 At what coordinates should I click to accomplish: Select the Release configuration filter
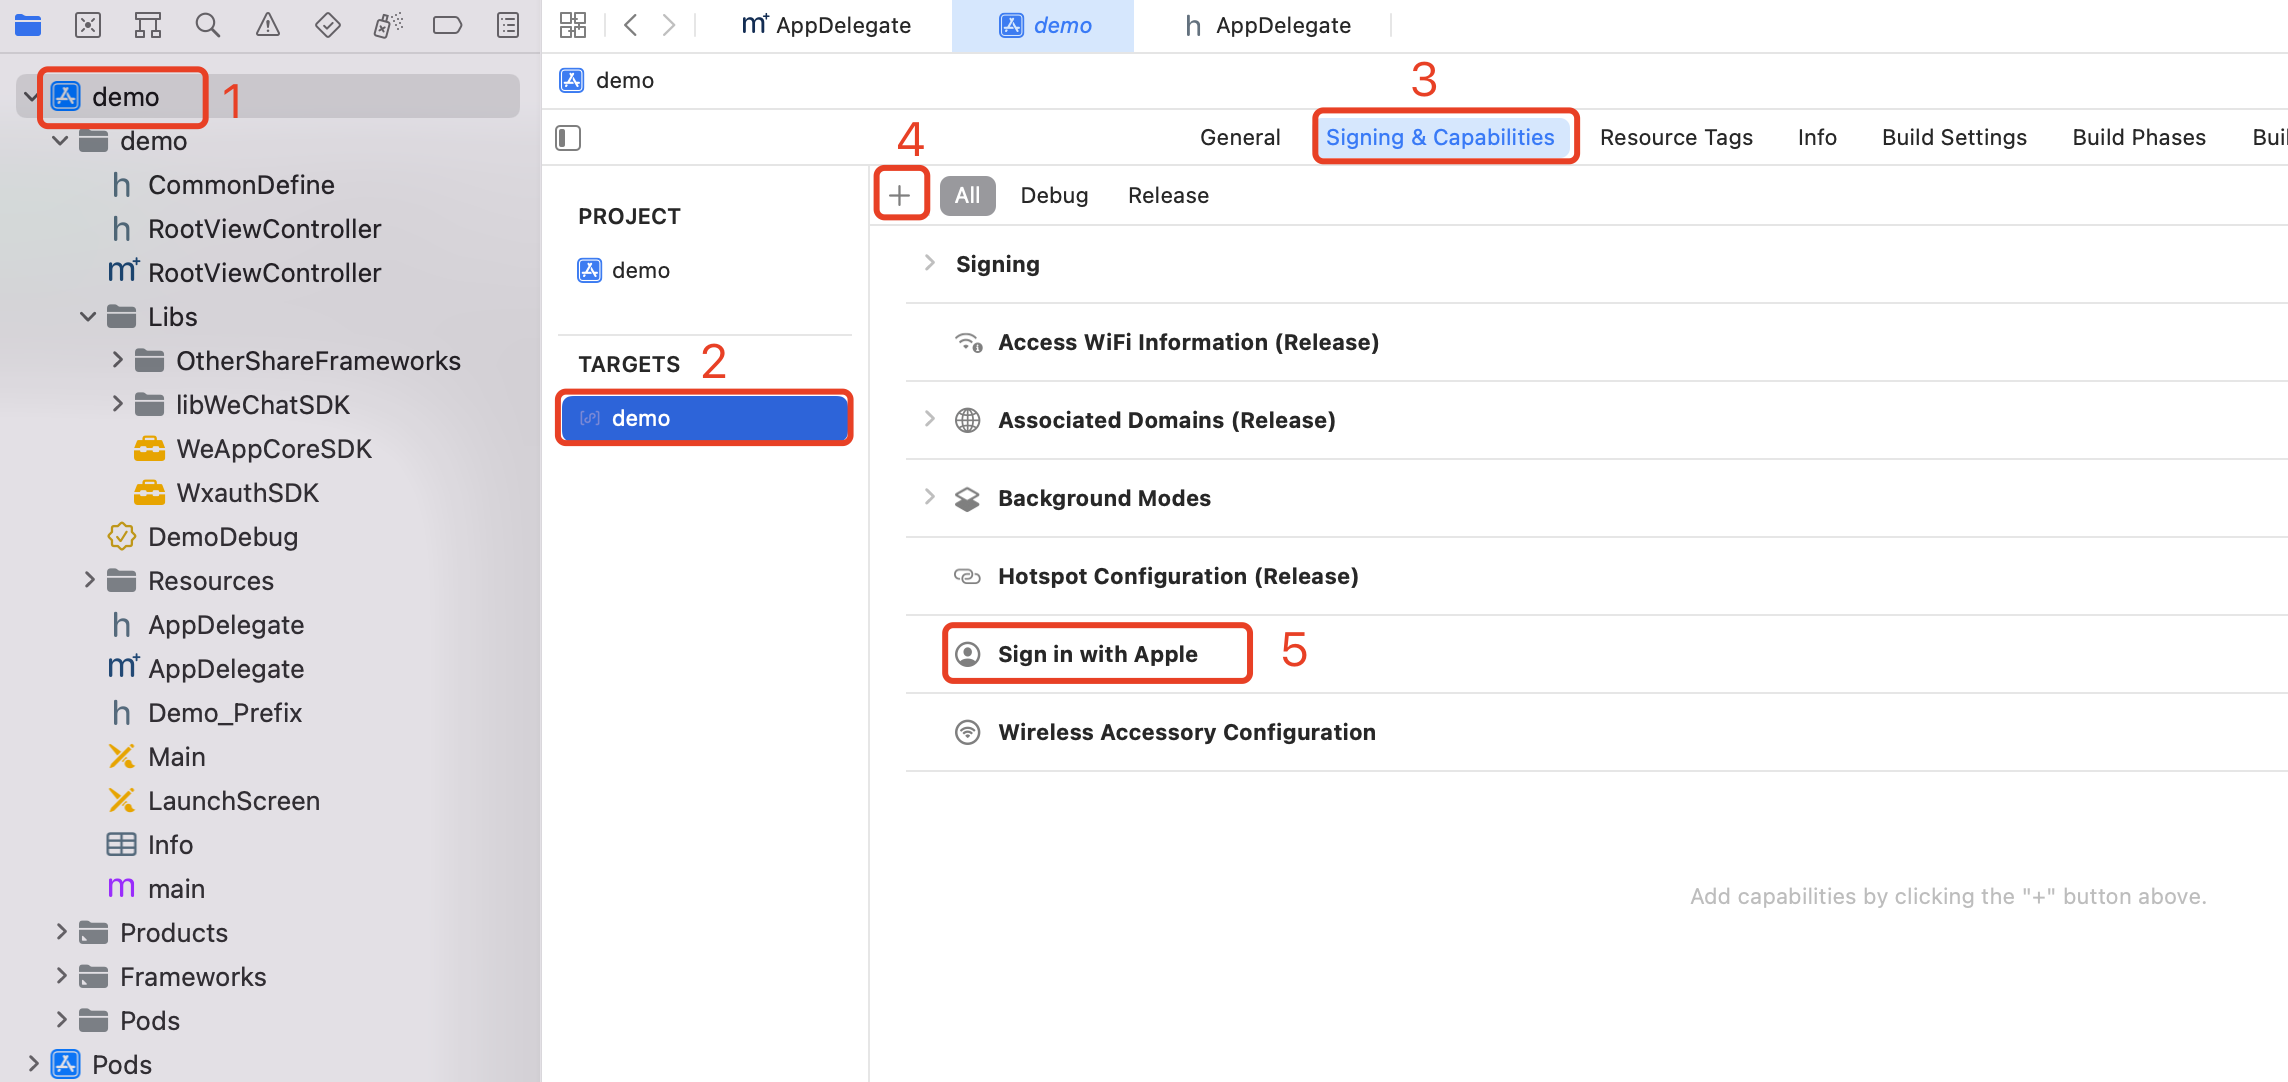coord(1168,195)
